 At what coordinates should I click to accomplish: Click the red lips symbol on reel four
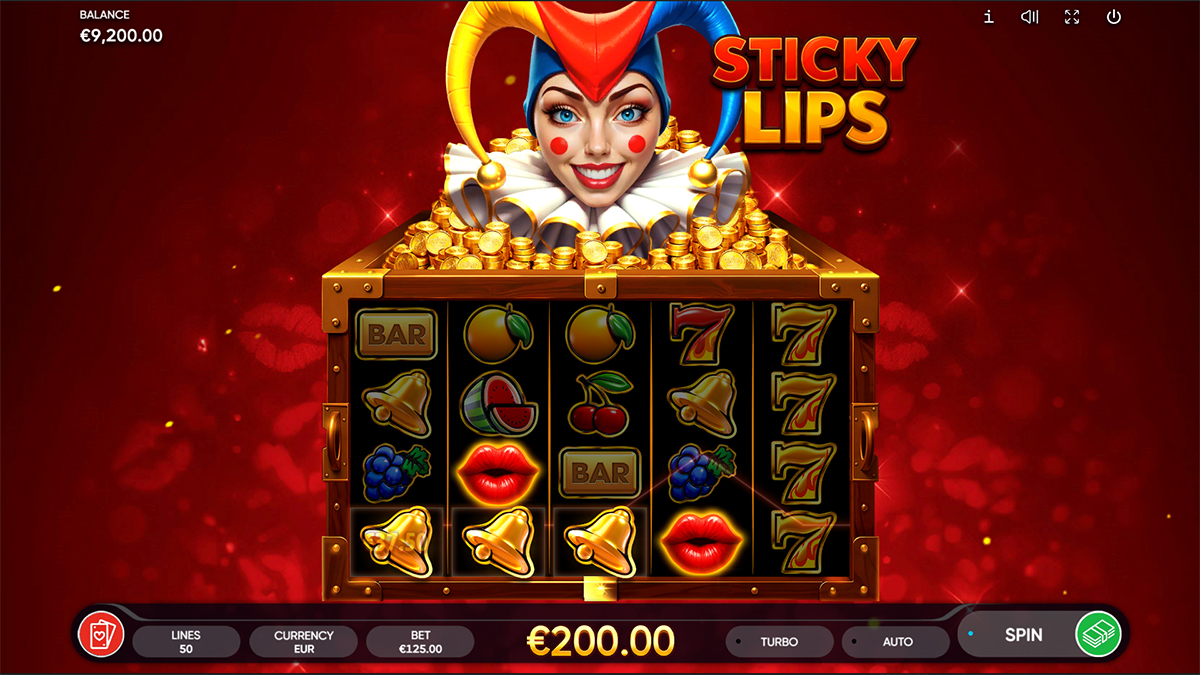pyautogui.click(x=702, y=541)
